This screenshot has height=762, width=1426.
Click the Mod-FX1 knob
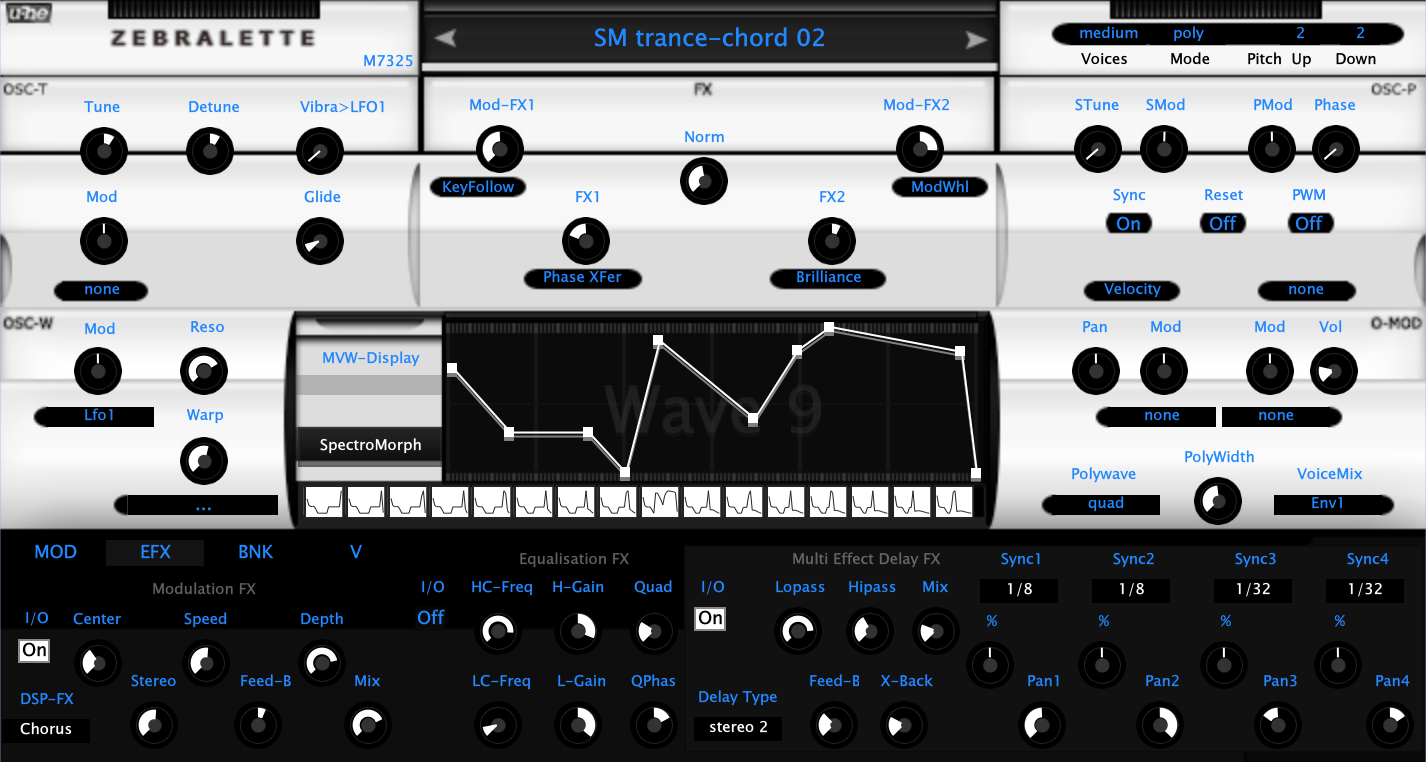point(499,149)
